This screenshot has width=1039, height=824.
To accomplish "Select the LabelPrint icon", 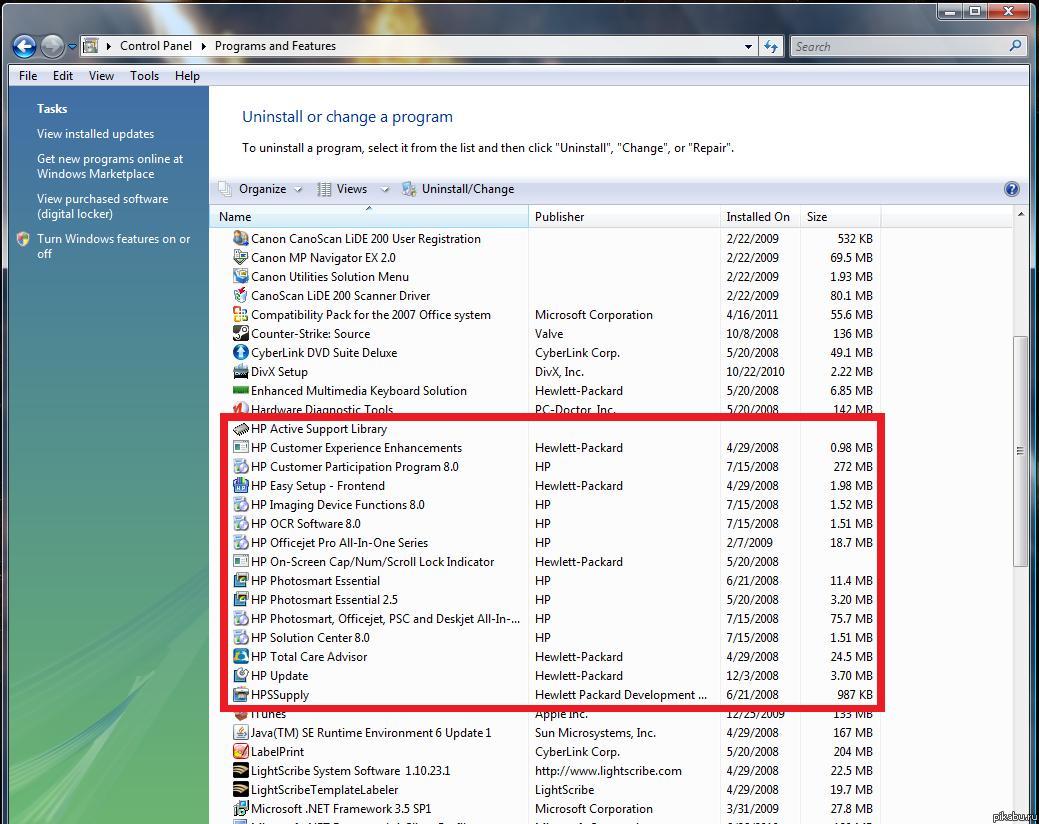I will pos(241,752).
